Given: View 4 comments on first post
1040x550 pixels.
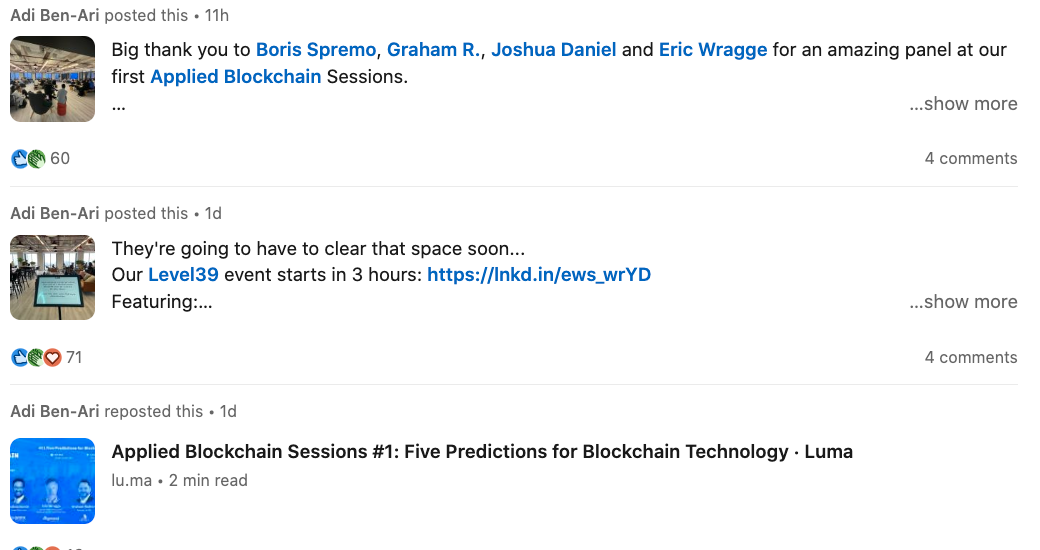Looking at the screenshot, I should point(970,158).
